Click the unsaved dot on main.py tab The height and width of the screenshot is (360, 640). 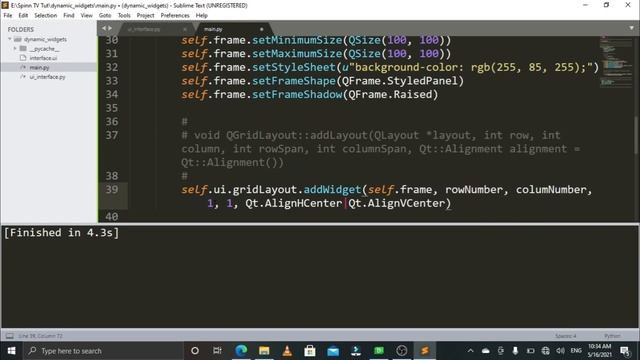pos(262,29)
